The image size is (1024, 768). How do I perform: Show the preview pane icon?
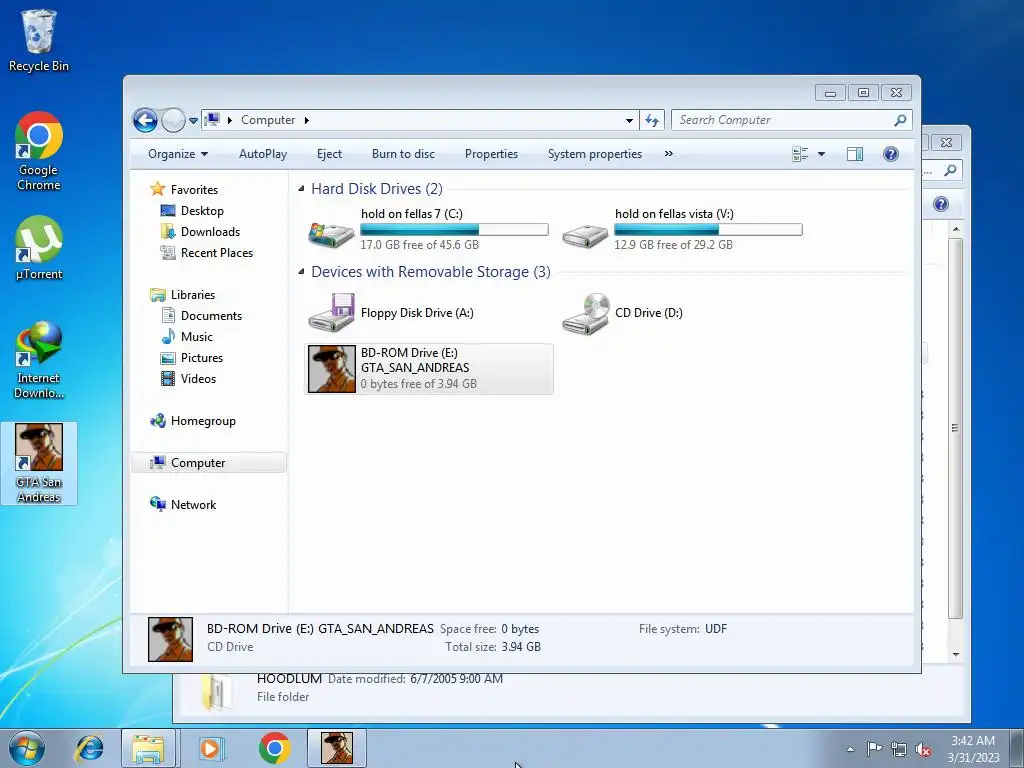point(855,154)
